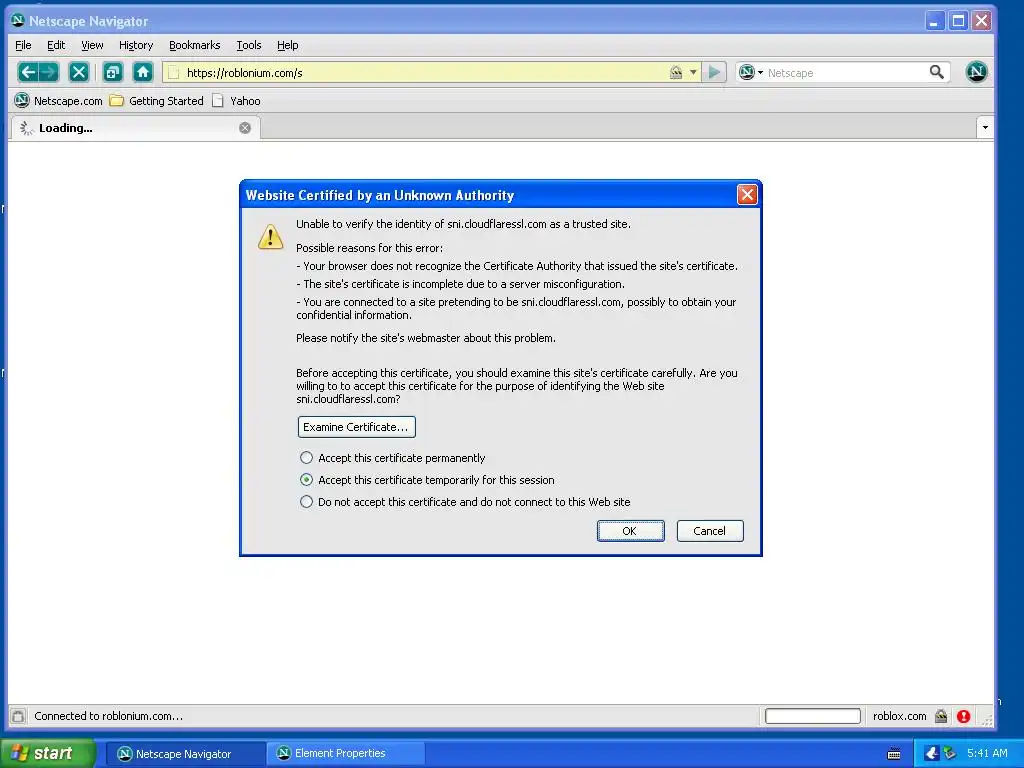The image size is (1024, 768).
Task: Click the Netscape throbber logo icon
Action: [x=976, y=72]
